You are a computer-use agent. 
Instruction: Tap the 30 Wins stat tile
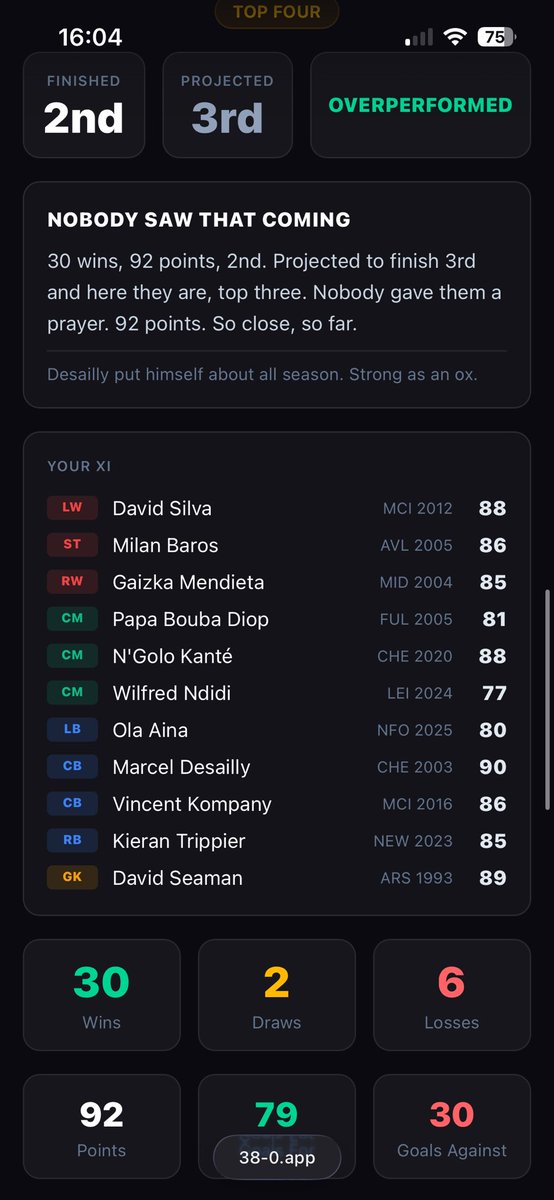(x=102, y=995)
